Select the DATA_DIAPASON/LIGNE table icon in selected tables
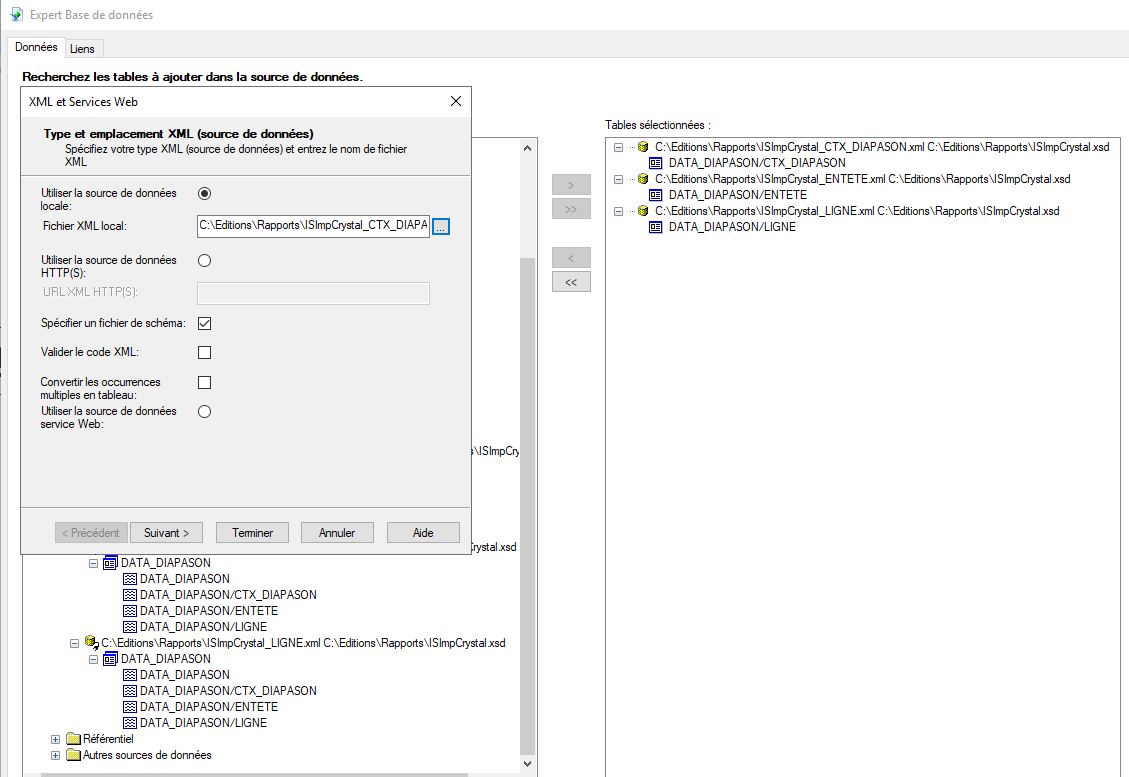The image size is (1129, 777). [656, 227]
